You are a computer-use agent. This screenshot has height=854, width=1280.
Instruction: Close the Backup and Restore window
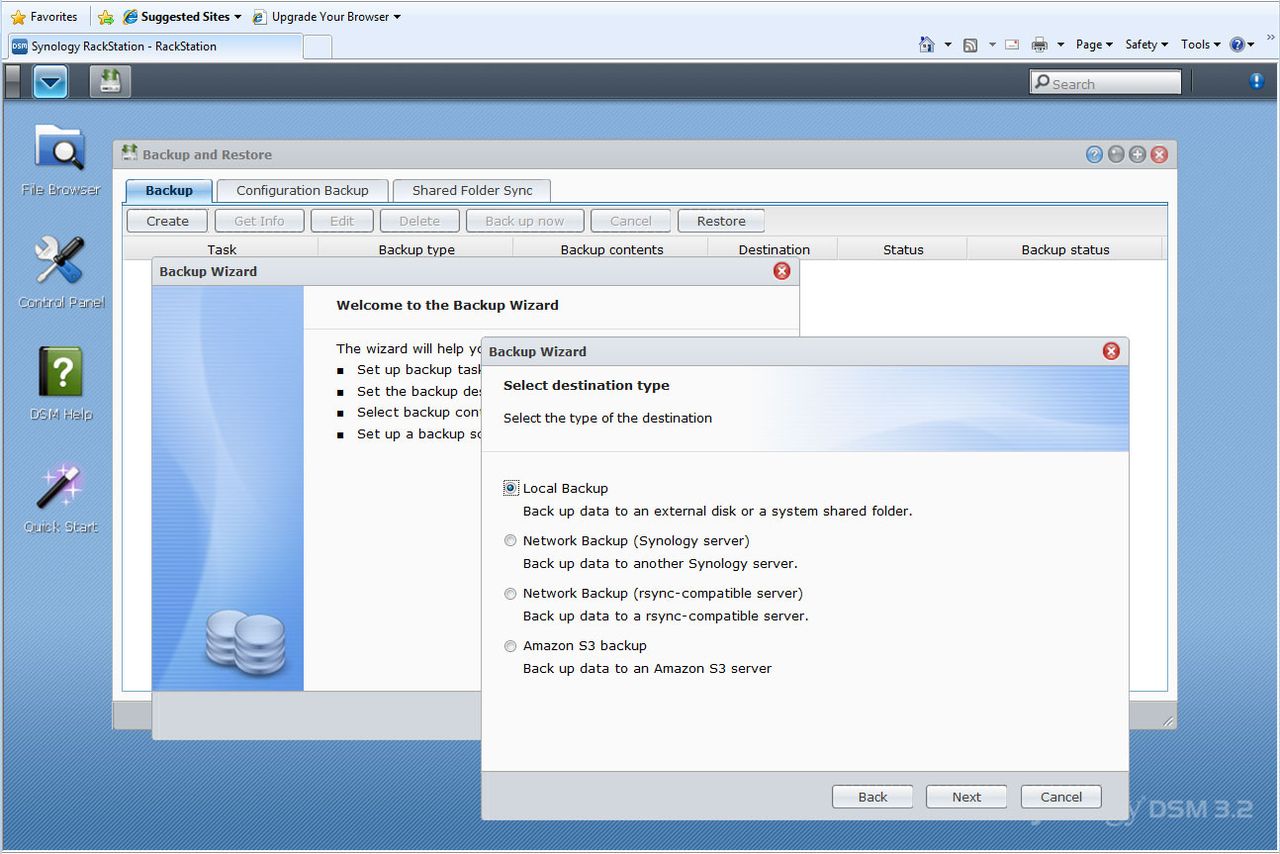(x=1159, y=154)
